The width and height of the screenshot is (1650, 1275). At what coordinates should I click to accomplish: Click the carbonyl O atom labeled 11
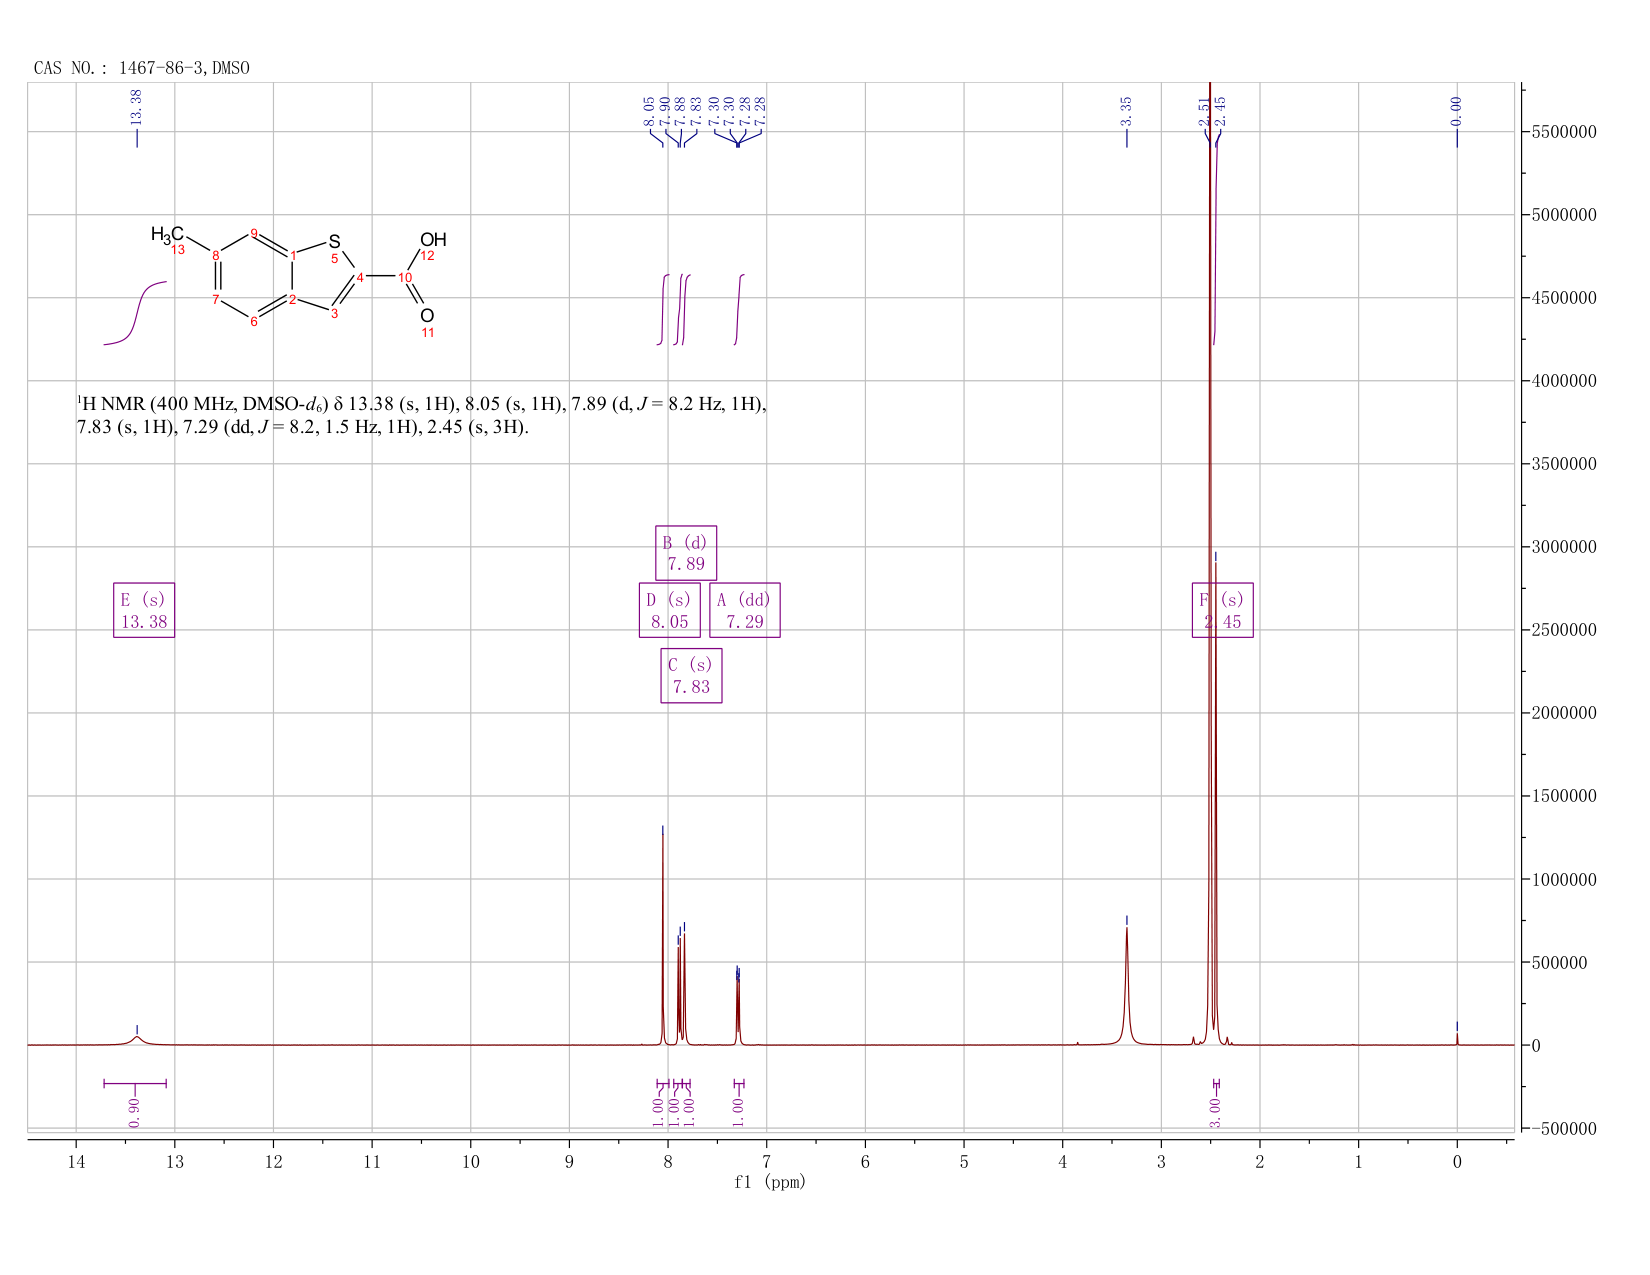coord(427,316)
